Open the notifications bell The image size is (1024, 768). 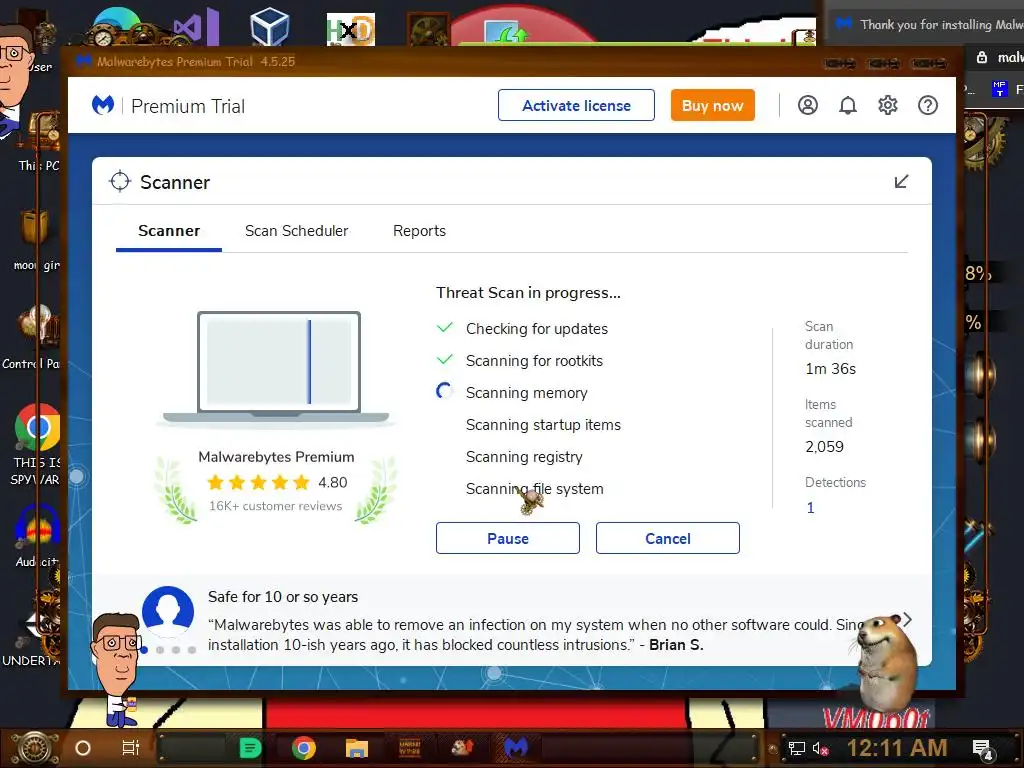[848, 105]
